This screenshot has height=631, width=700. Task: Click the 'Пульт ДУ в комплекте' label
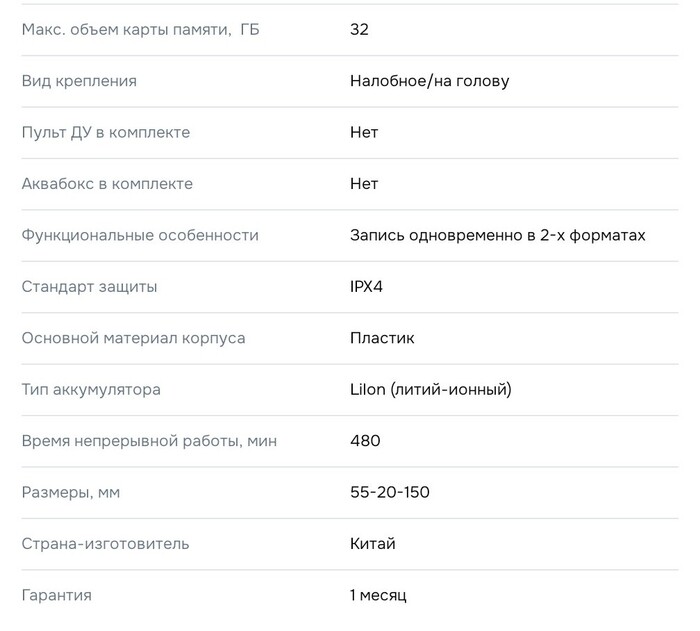click(106, 132)
